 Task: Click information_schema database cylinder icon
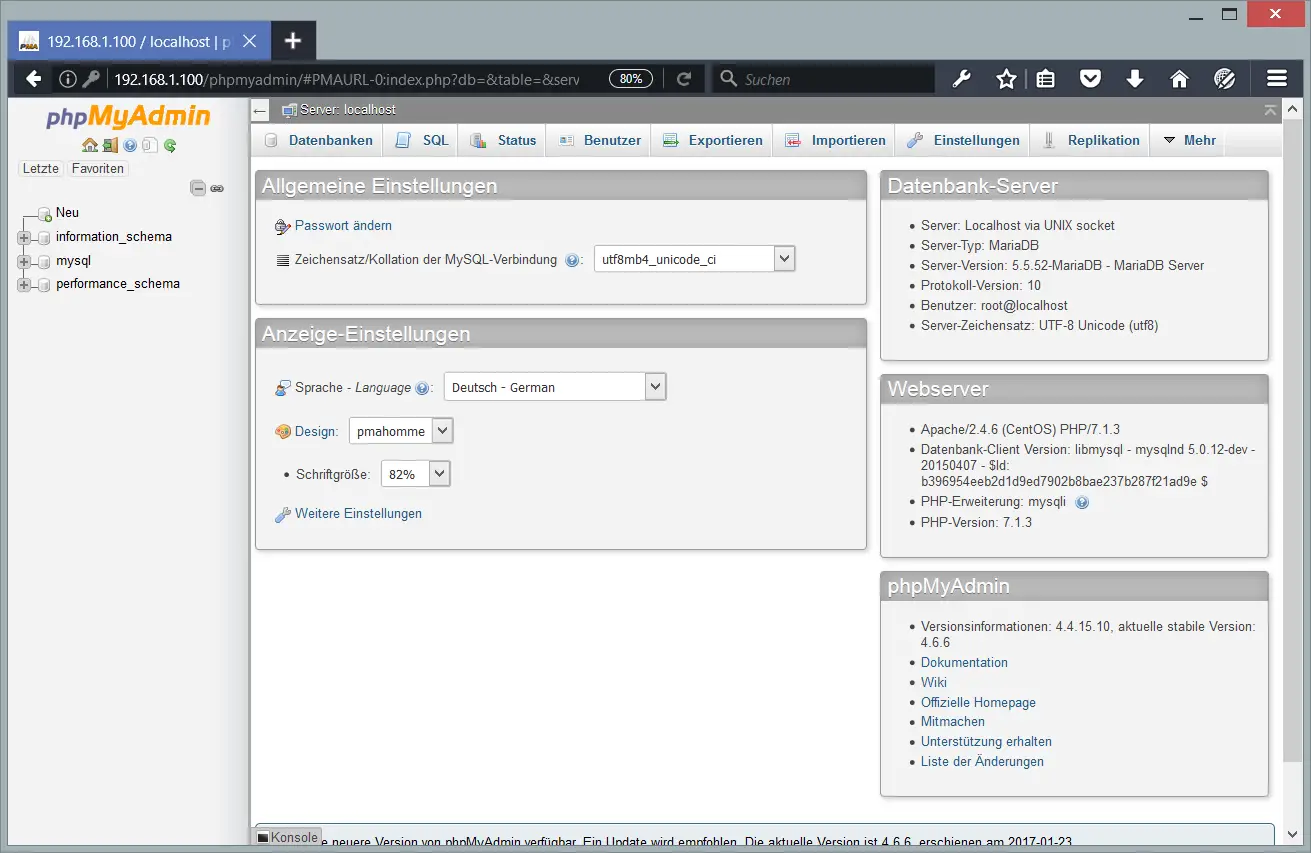coord(44,237)
